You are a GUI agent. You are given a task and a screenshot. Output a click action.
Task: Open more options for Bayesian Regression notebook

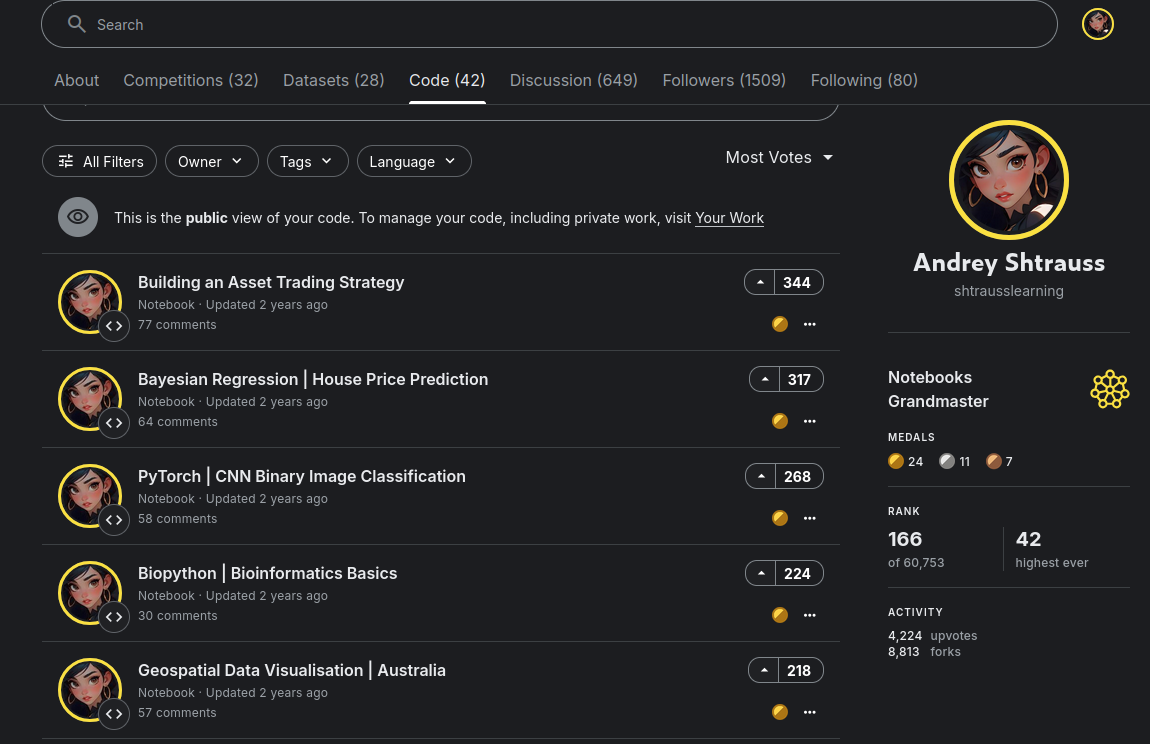[x=810, y=420]
